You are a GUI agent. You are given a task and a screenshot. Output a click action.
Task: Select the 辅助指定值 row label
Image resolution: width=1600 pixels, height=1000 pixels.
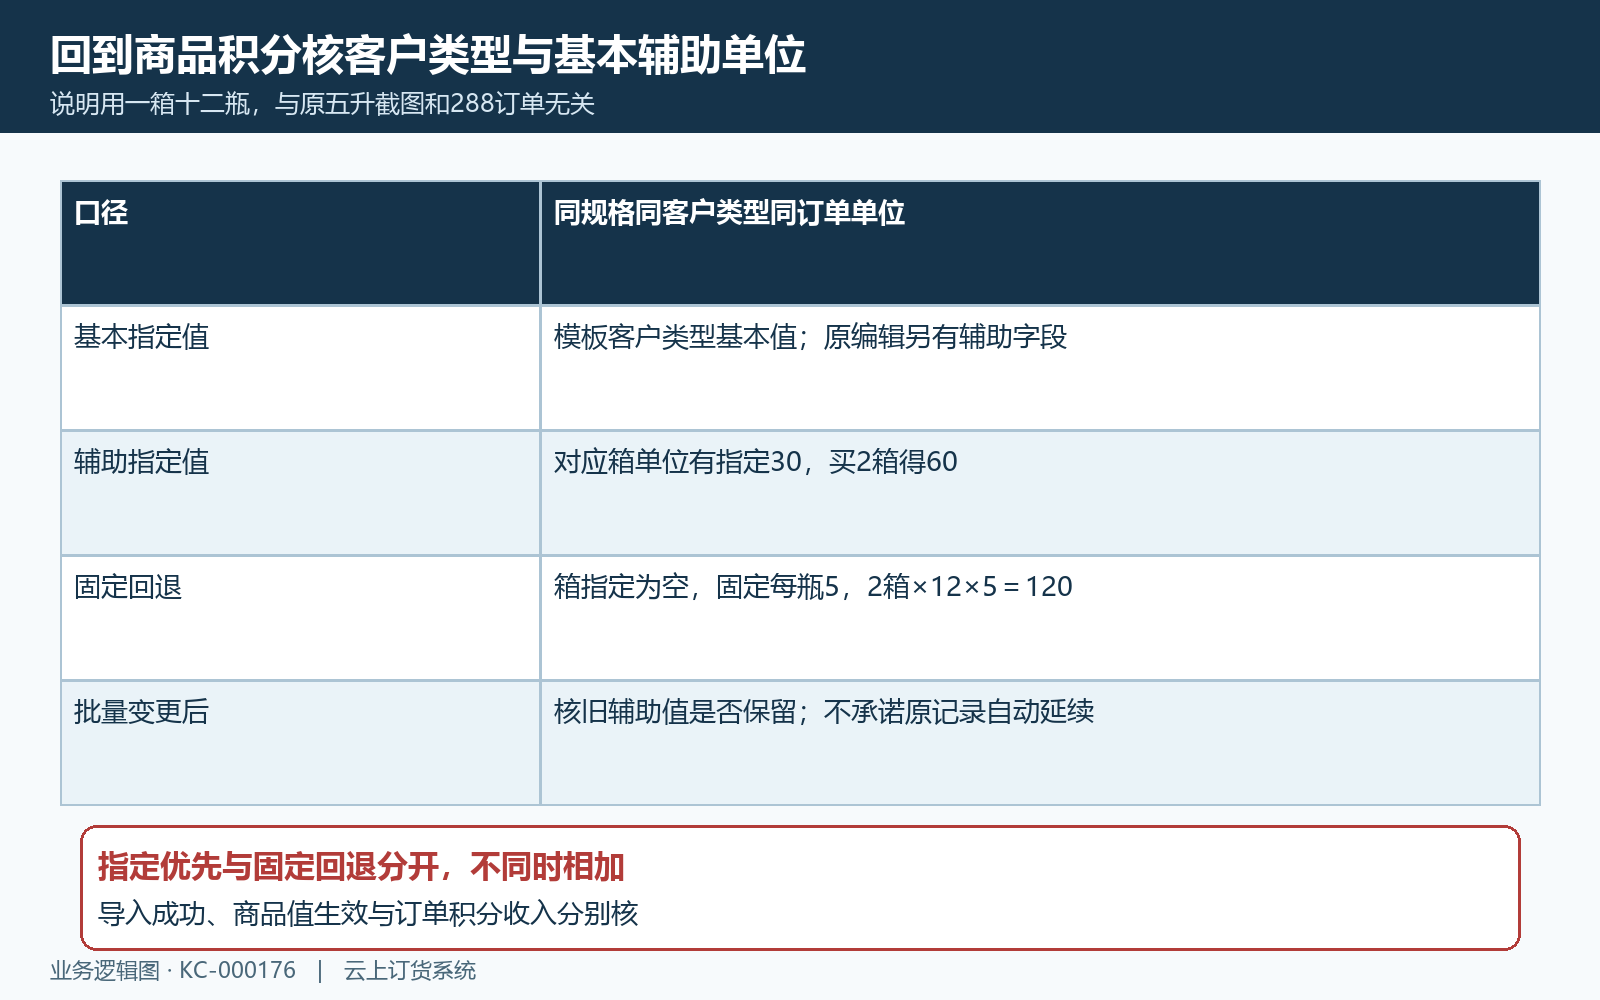point(141,462)
